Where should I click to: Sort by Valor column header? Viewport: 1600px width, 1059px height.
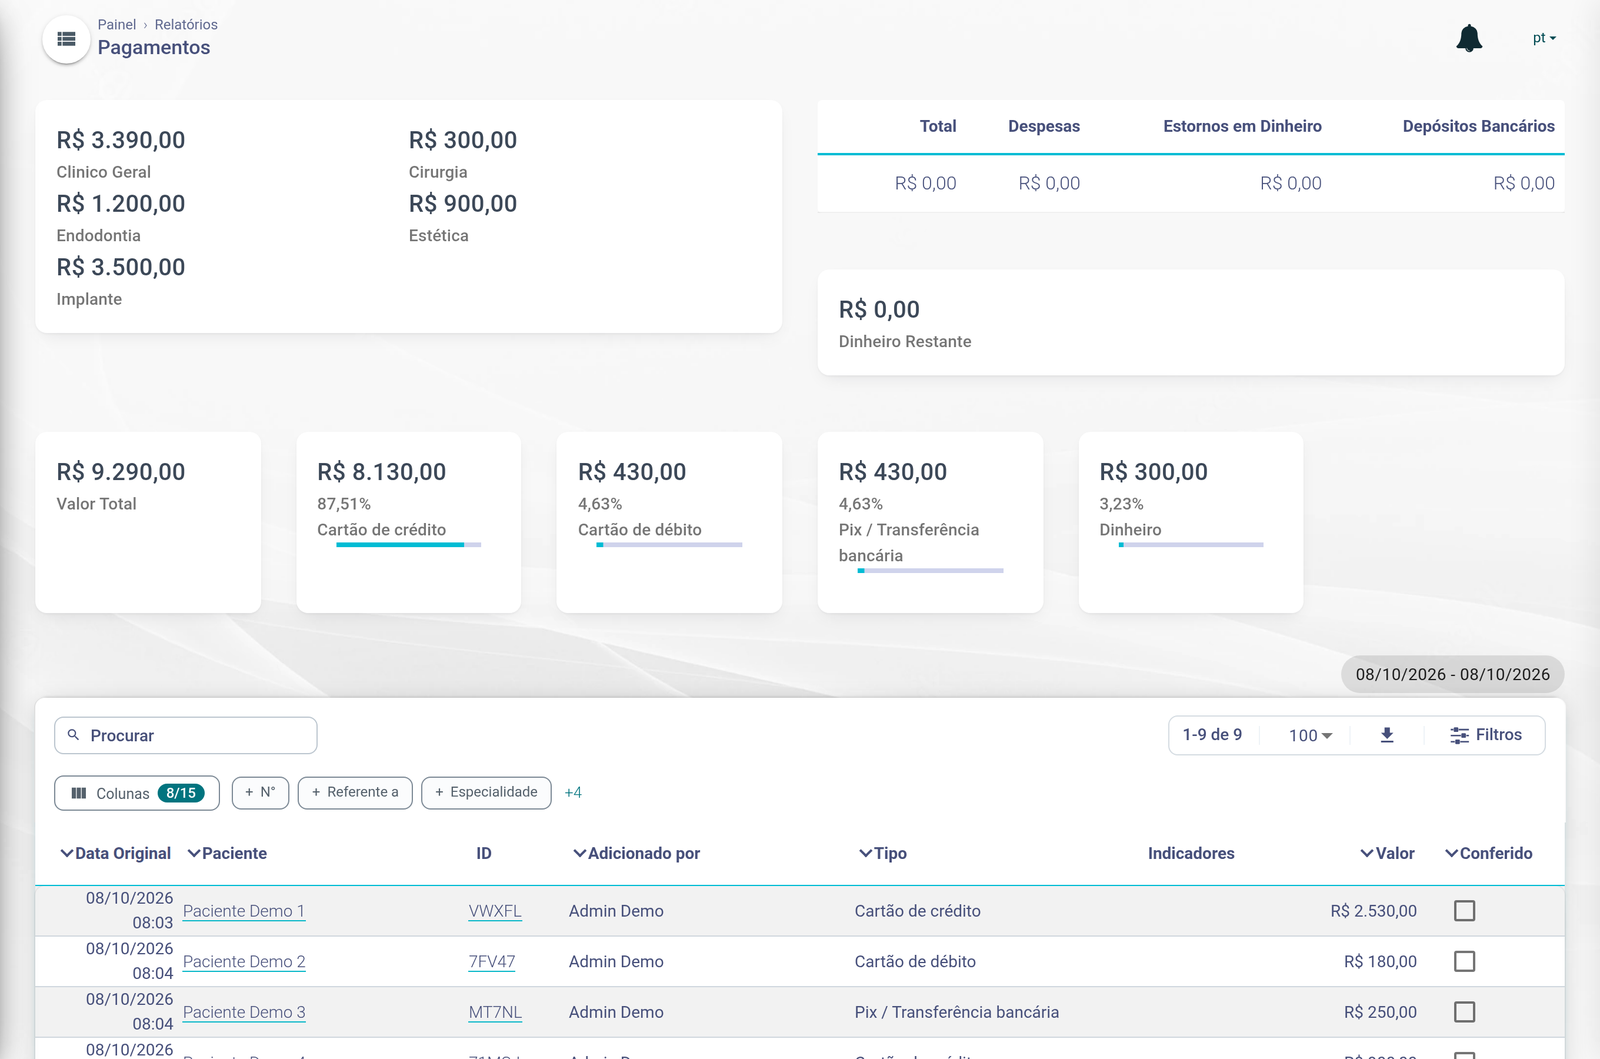pyautogui.click(x=1387, y=853)
